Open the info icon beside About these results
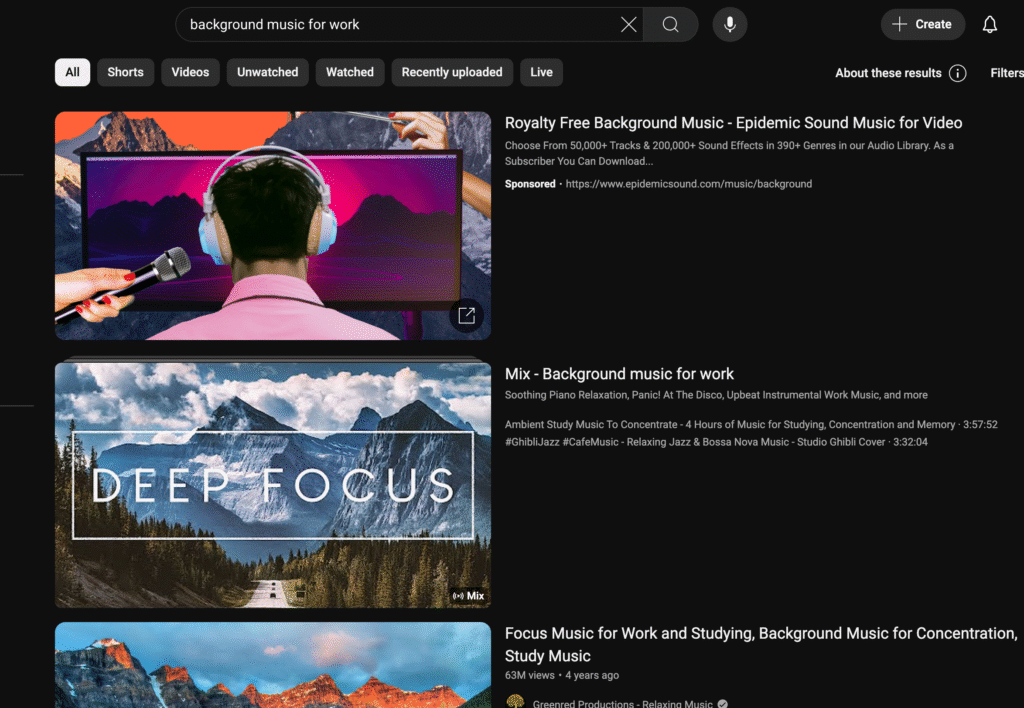 (957, 73)
